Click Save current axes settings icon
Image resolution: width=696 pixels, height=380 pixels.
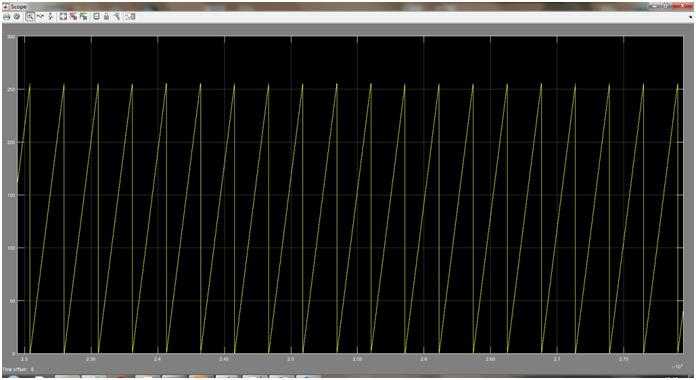tap(73, 17)
